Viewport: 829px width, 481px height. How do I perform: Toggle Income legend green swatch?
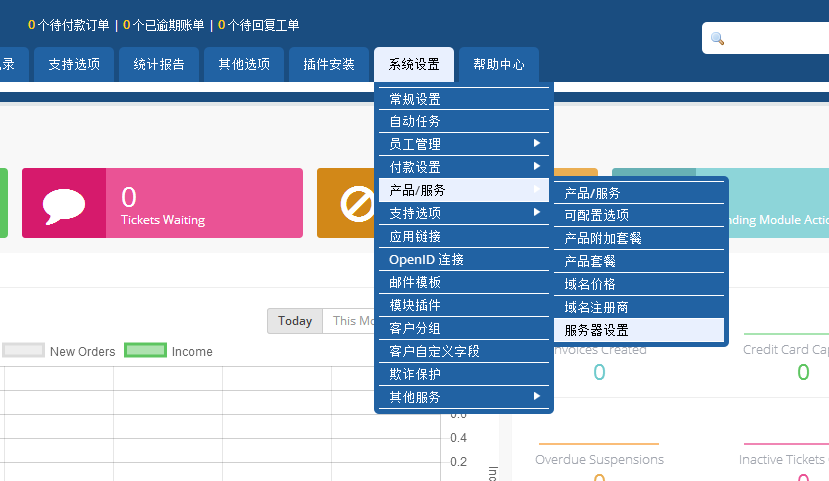145,350
